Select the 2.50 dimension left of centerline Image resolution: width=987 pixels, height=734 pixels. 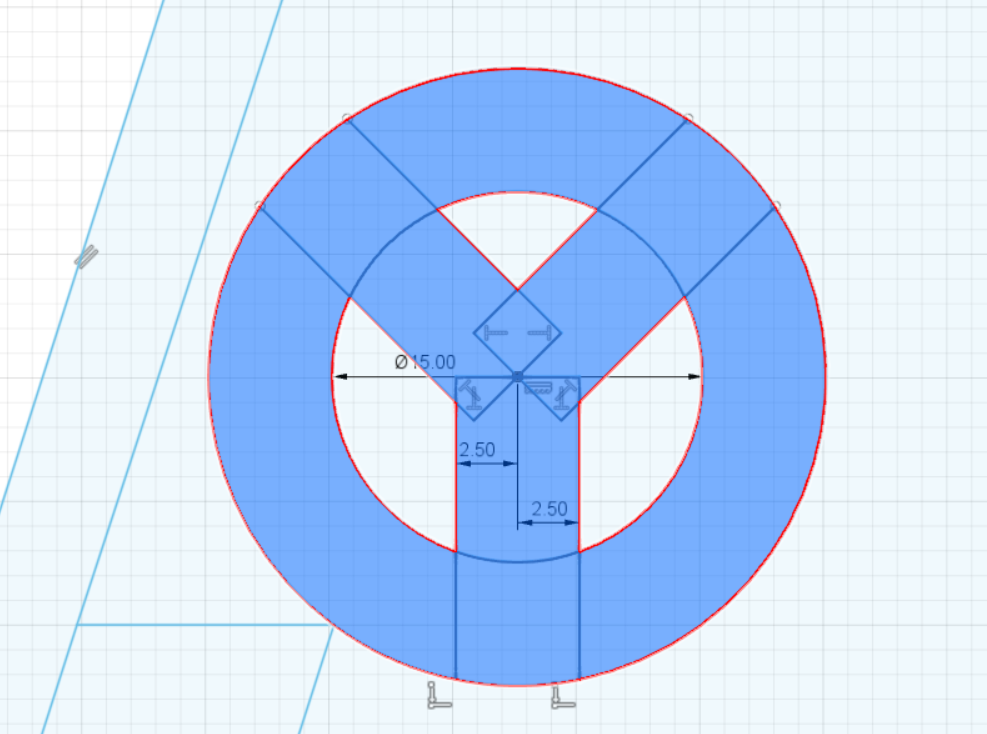[477, 450]
